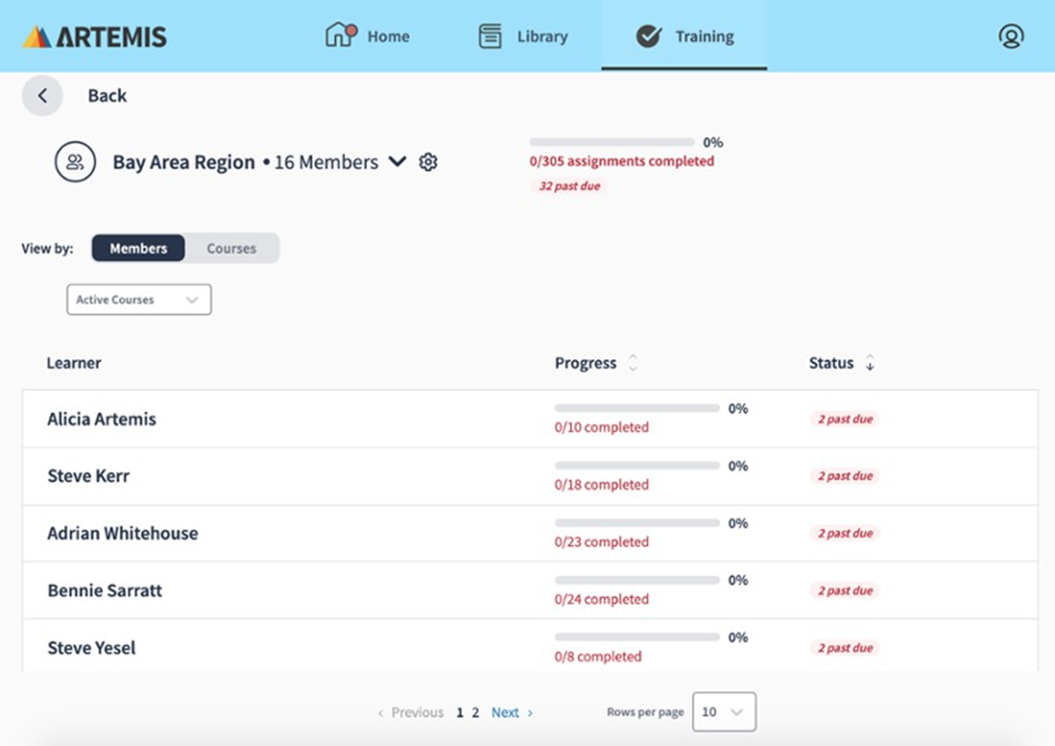Switch view to Members
The width and height of the screenshot is (1055, 746).
(x=138, y=248)
